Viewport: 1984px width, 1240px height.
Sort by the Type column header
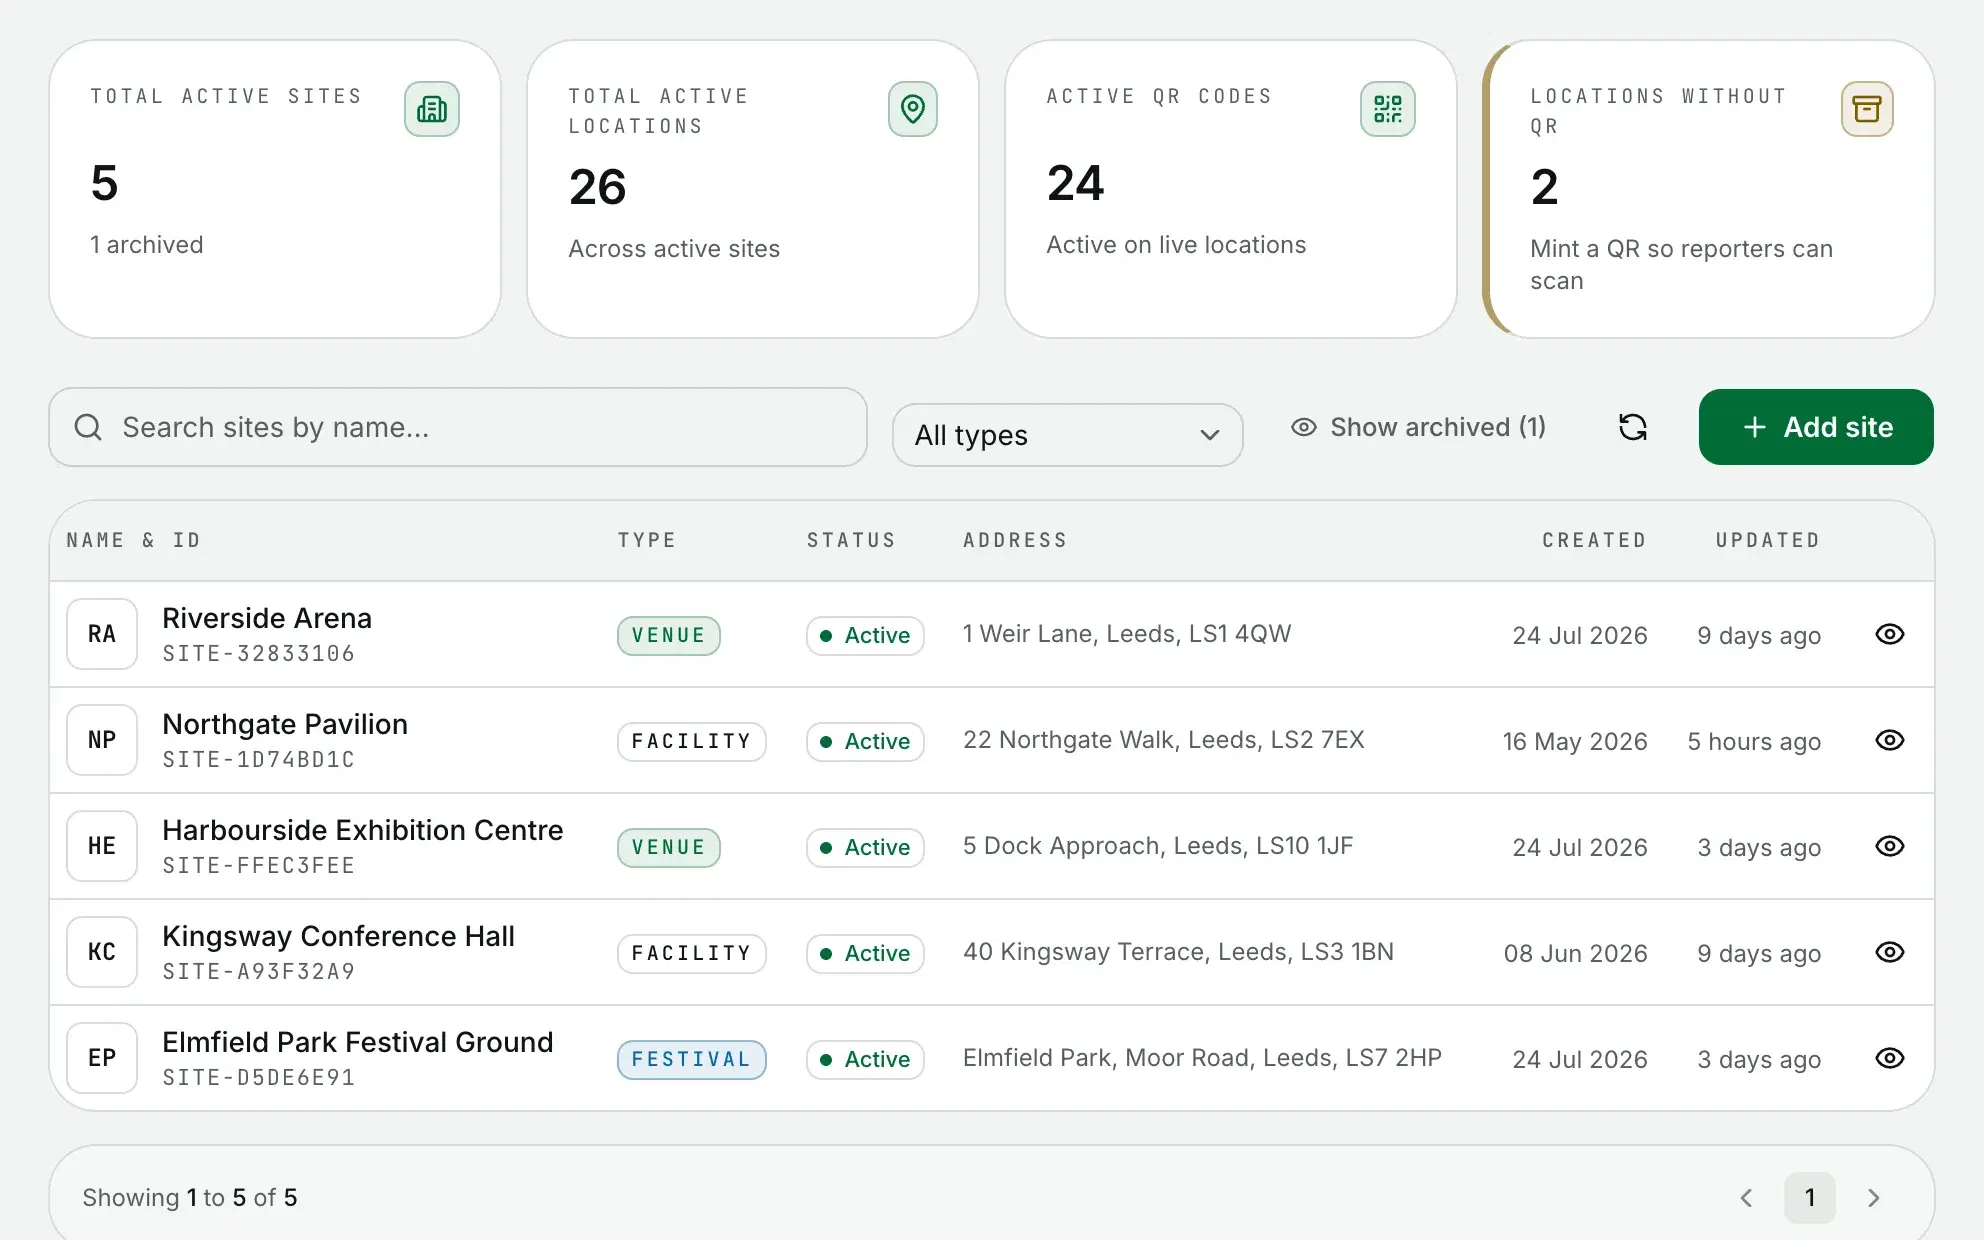tap(647, 540)
